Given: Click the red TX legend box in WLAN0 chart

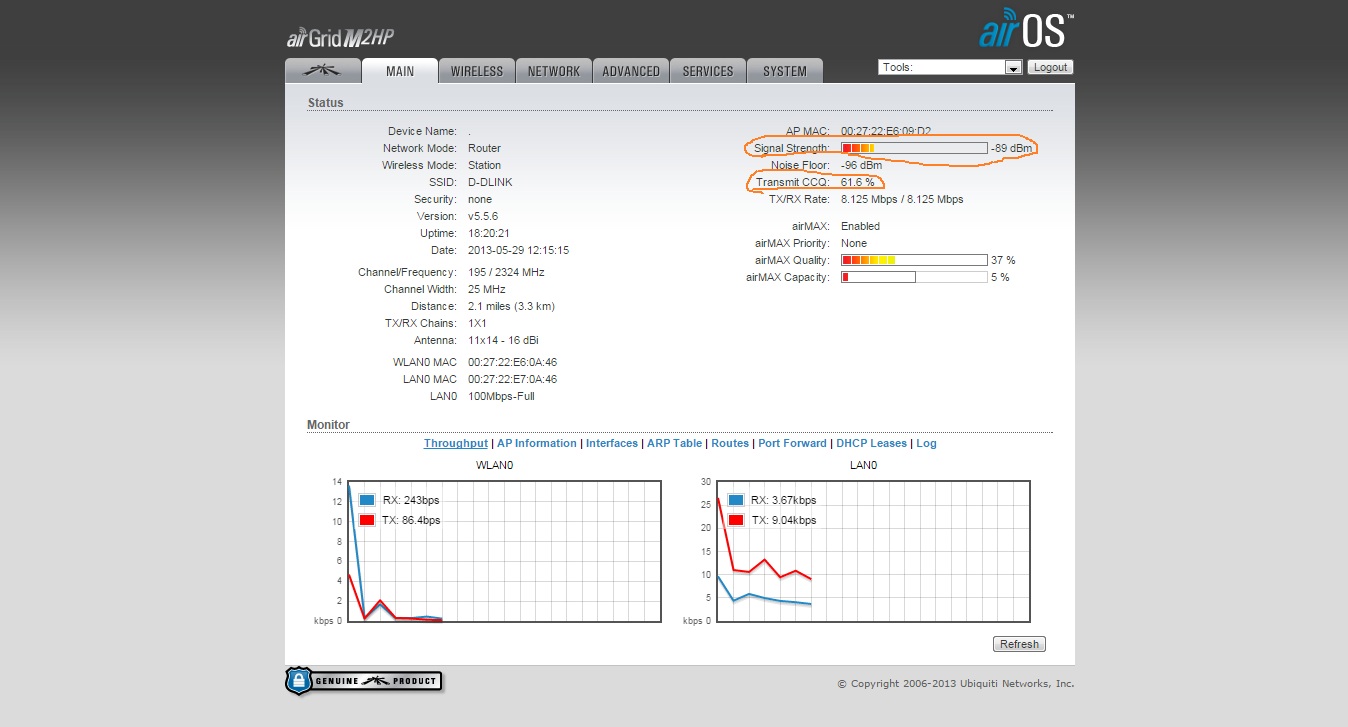Looking at the screenshot, I should 367,520.
